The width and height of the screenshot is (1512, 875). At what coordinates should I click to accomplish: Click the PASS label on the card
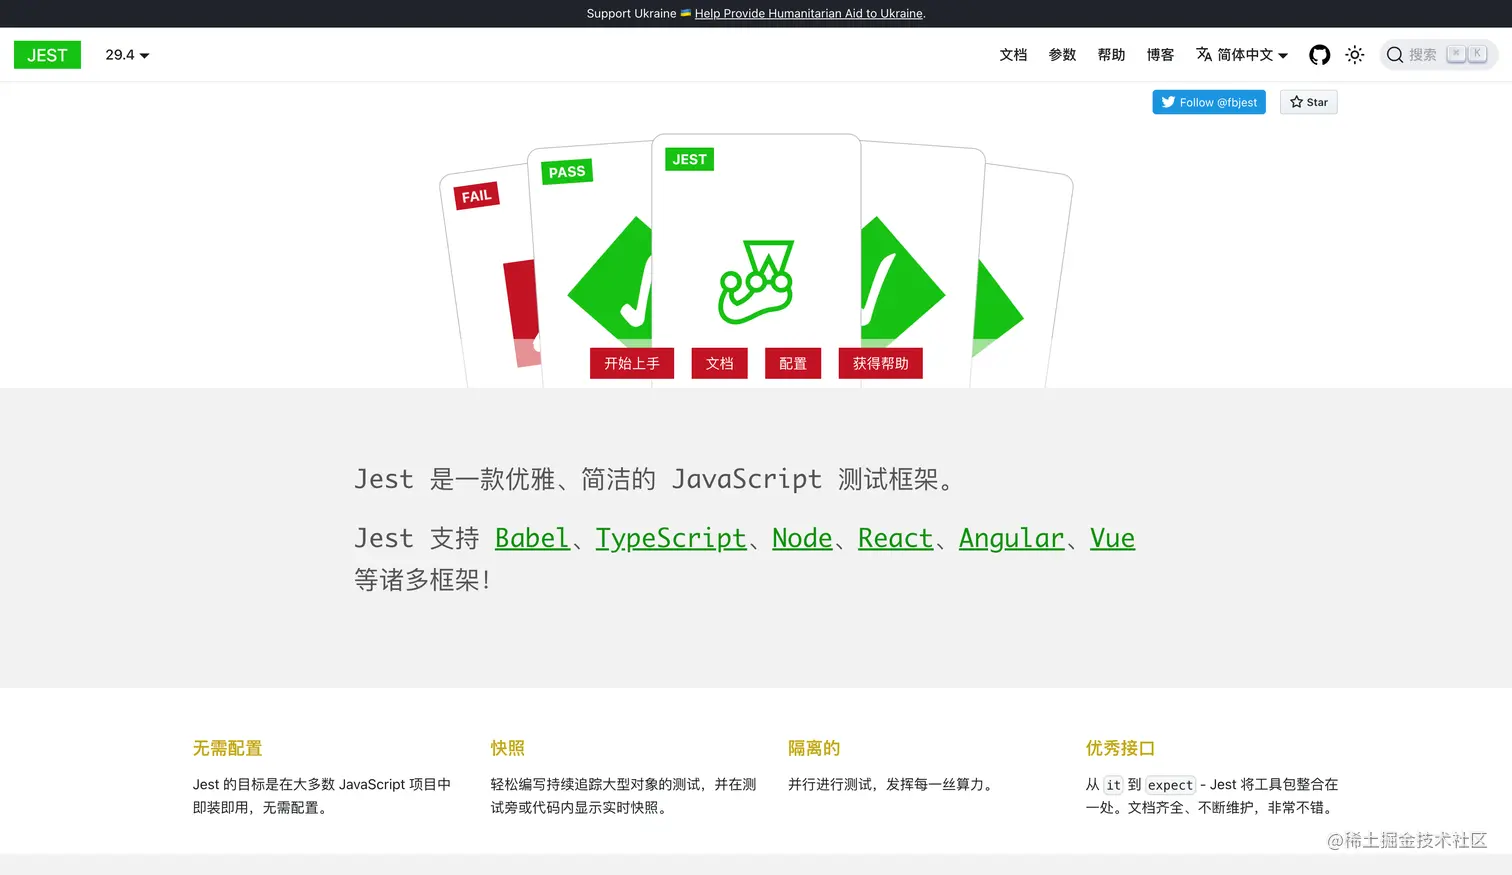(567, 171)
